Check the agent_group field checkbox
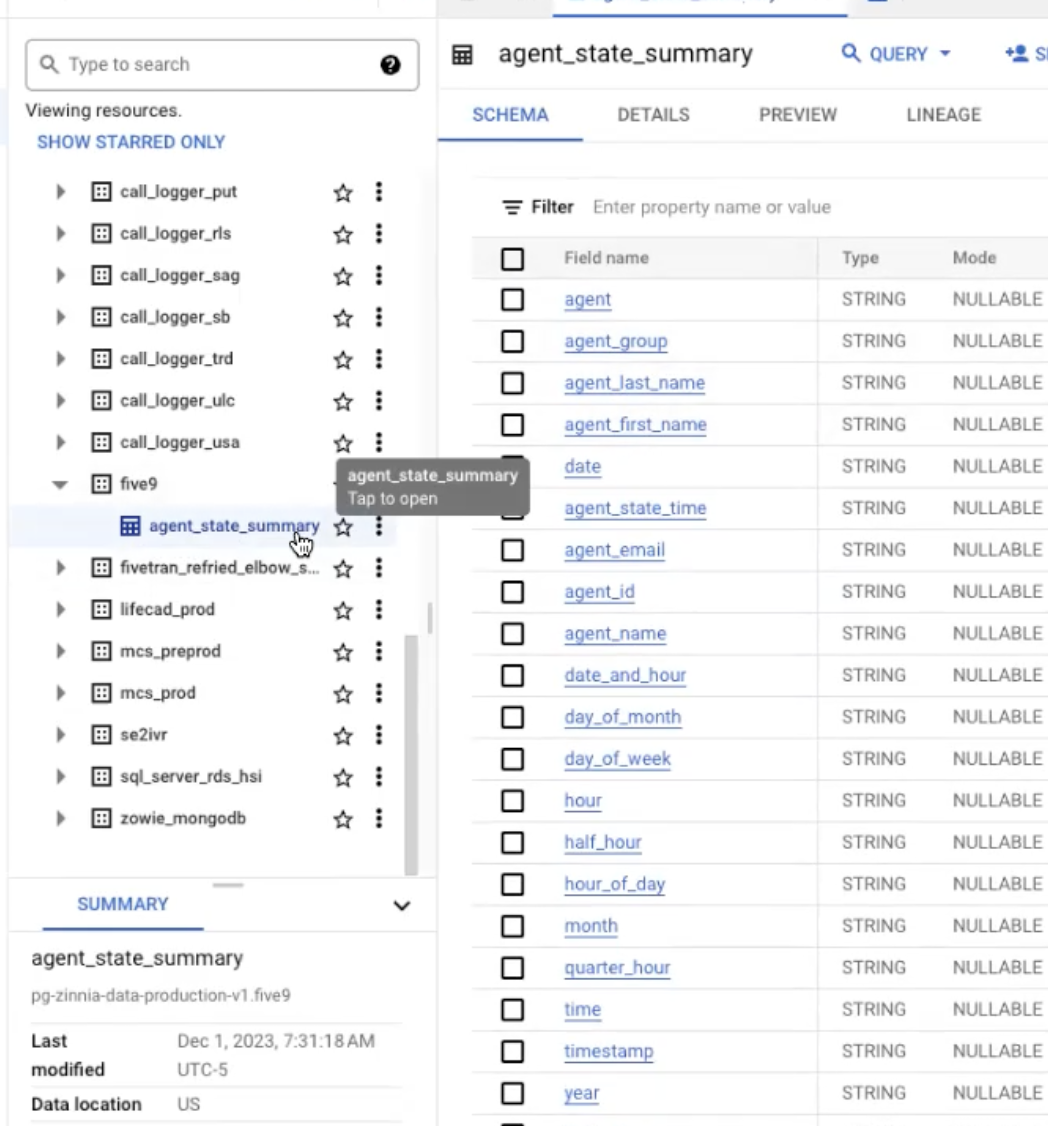The height and width of the screenshot is (1126, 1048). pyautogui.click(x=513, y=342)
